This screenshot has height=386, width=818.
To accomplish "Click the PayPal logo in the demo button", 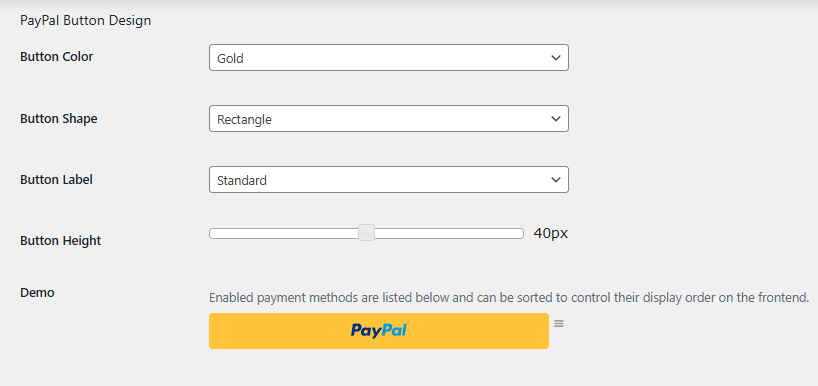I will [x=379, y=330].
